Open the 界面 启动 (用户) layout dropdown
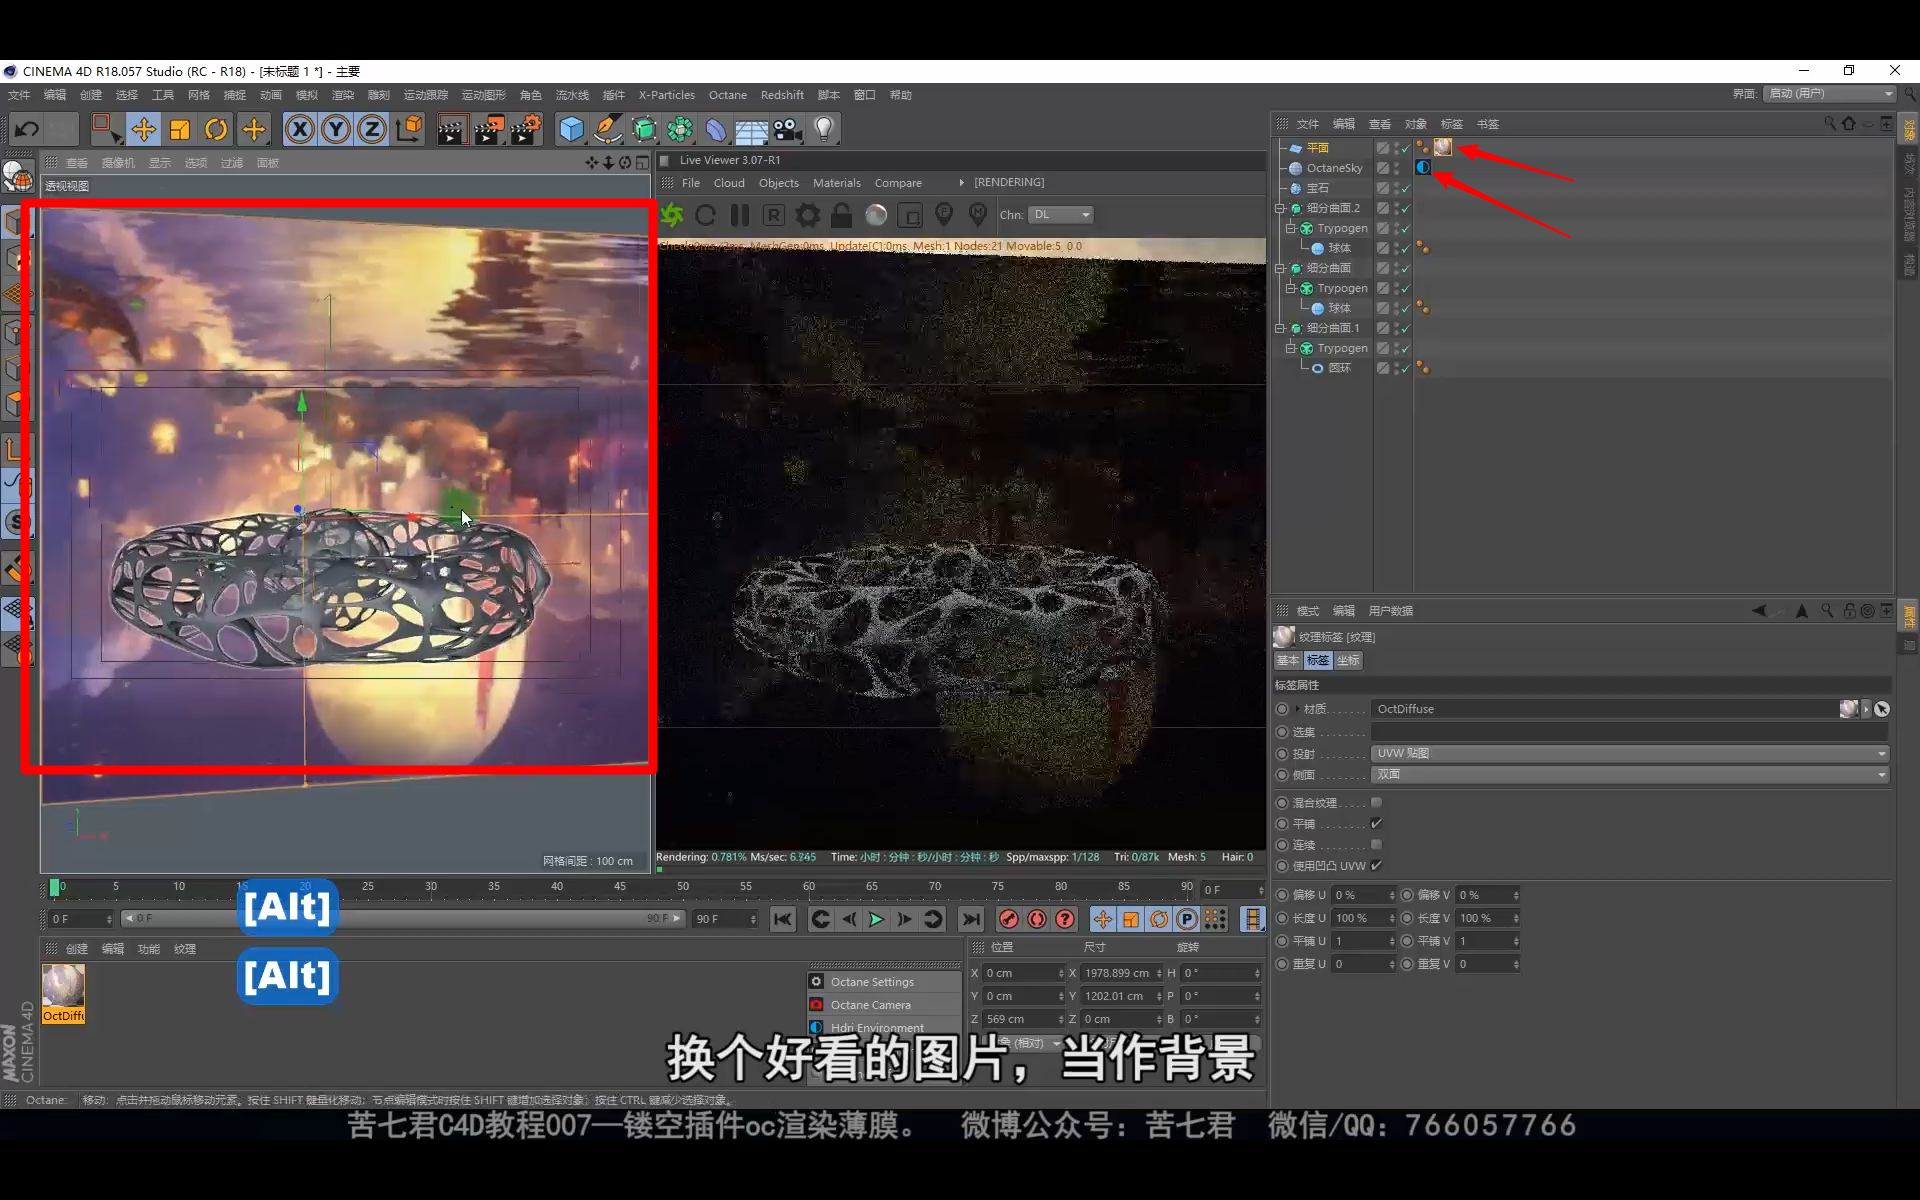 1830,94
